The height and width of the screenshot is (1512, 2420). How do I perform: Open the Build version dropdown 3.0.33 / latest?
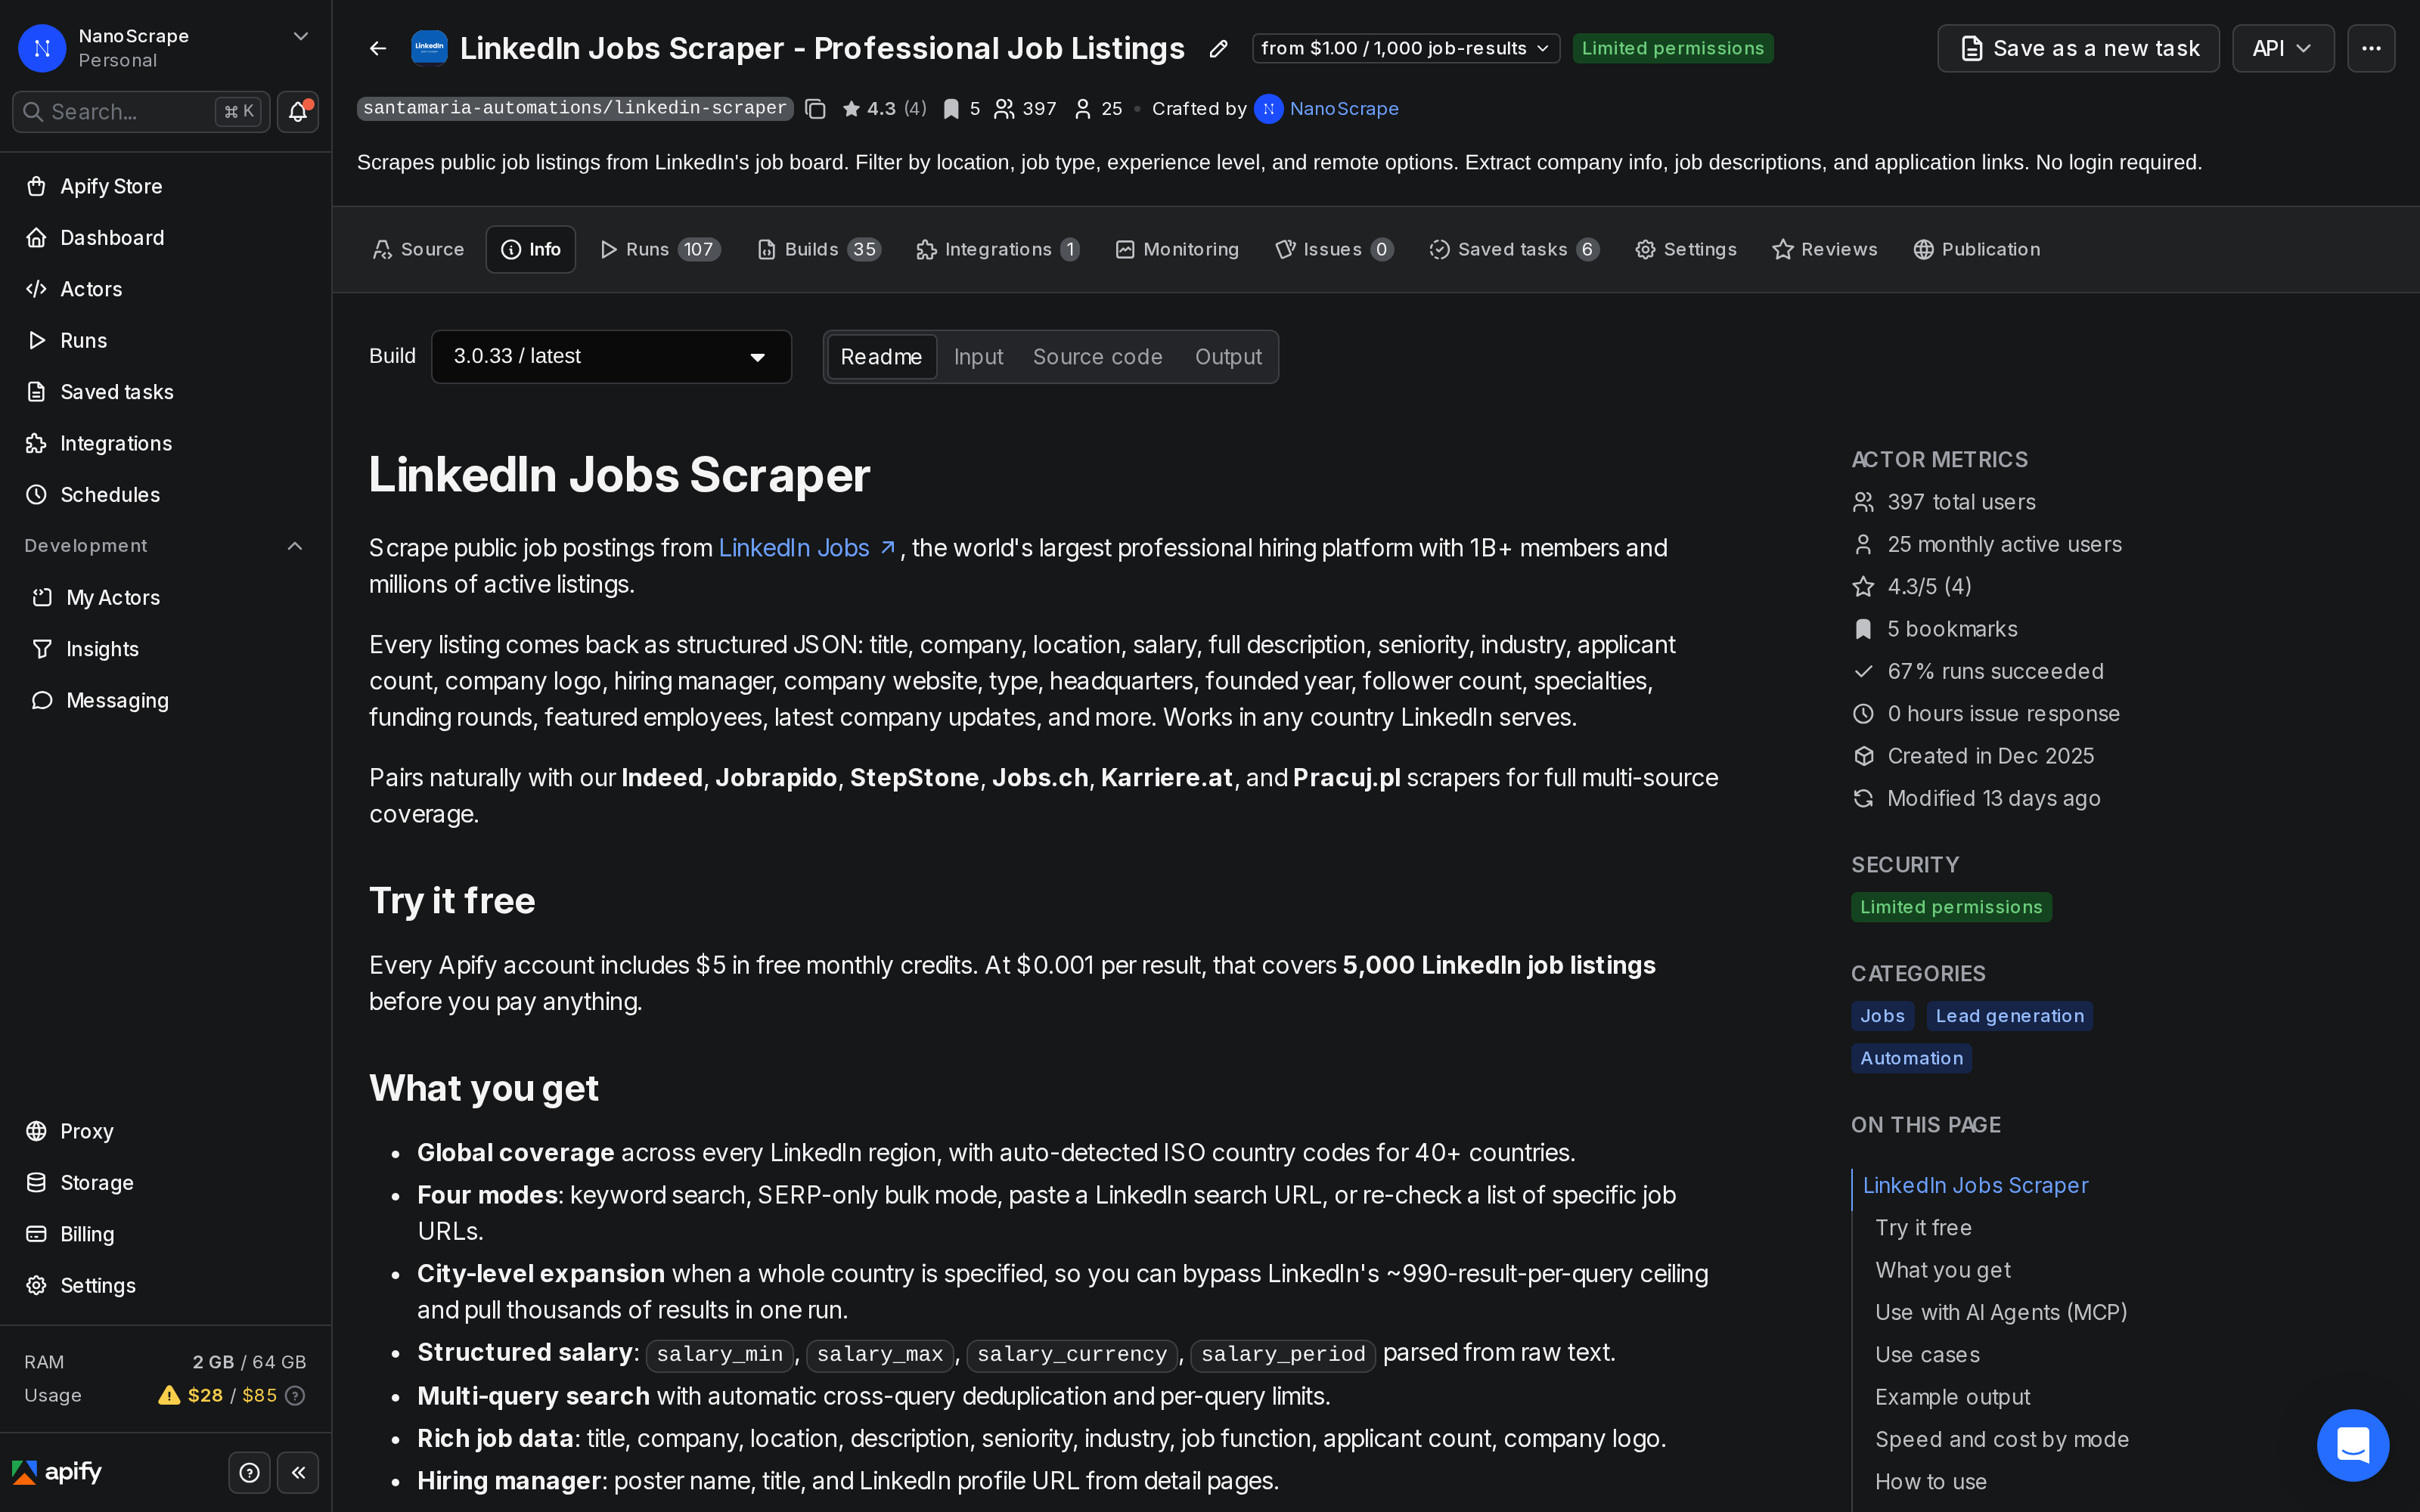[611, 357]
